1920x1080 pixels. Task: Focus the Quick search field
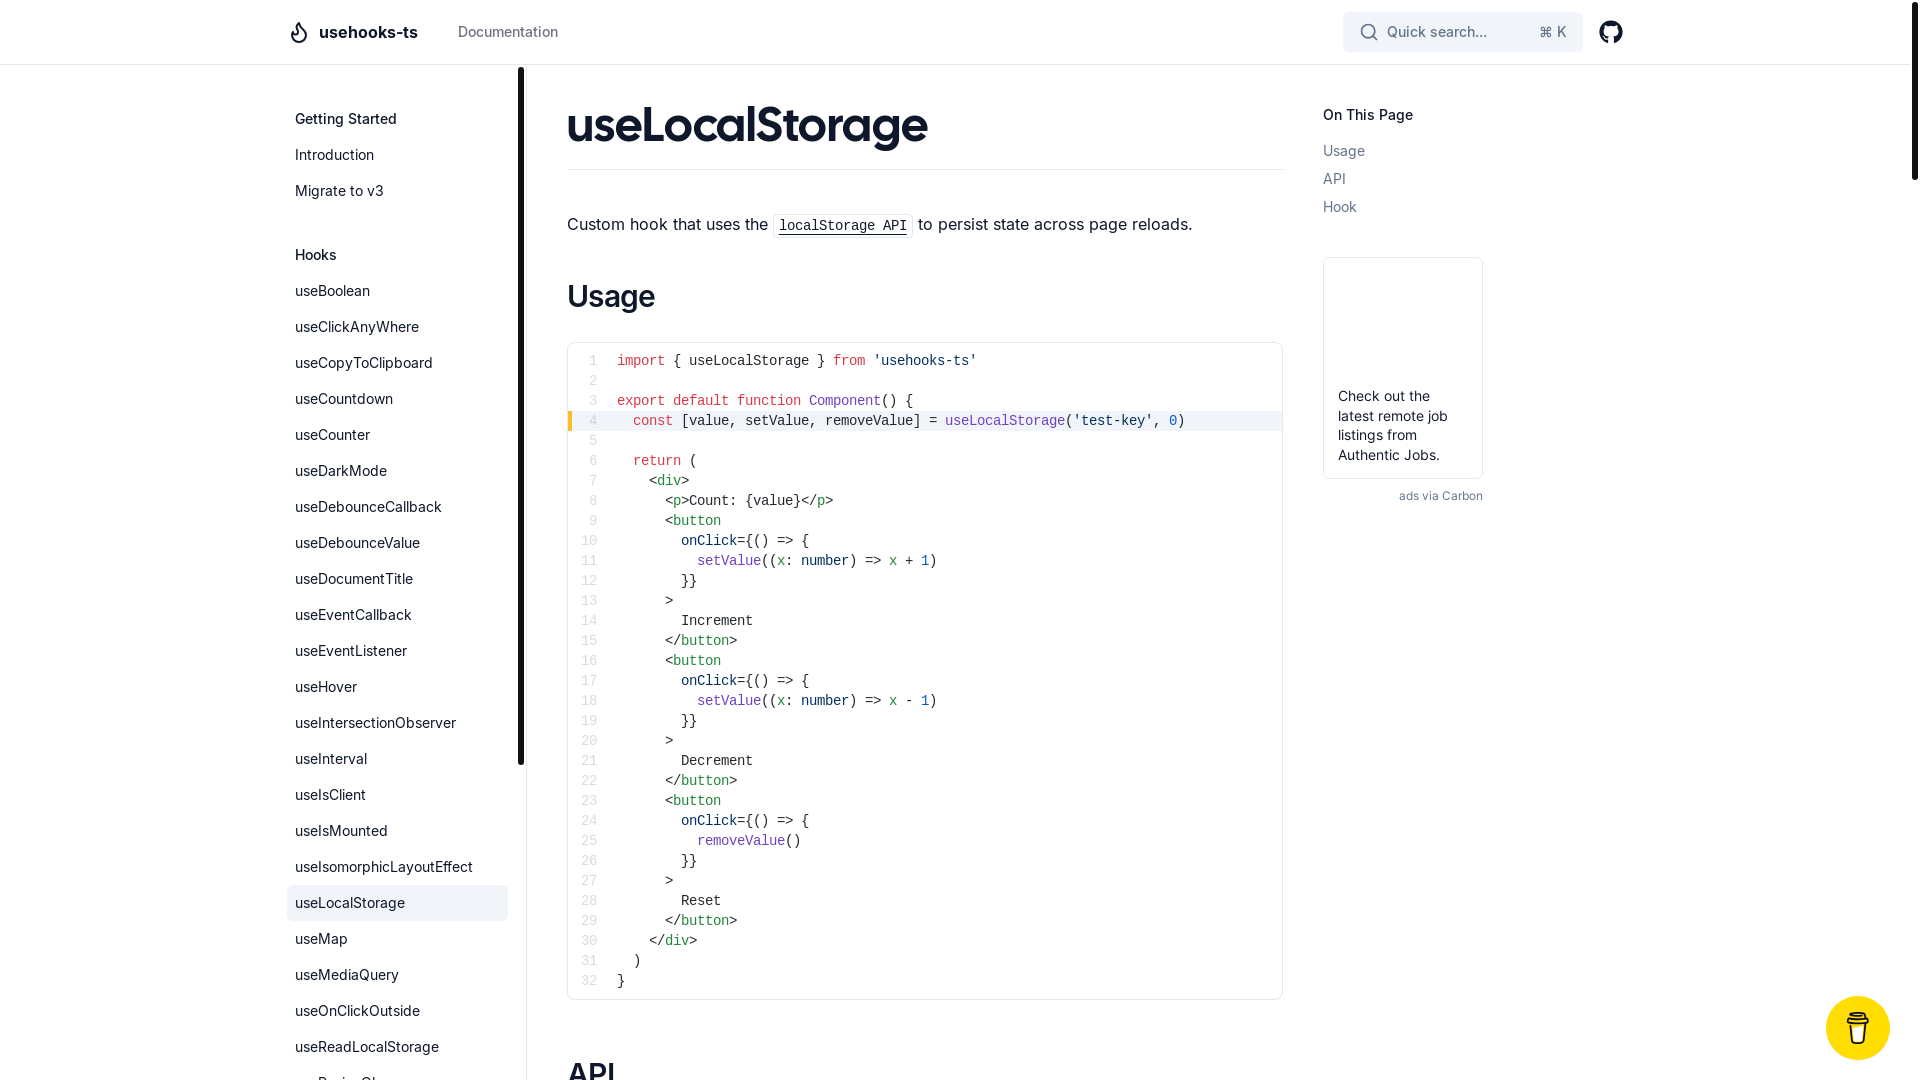(1462, 32)
